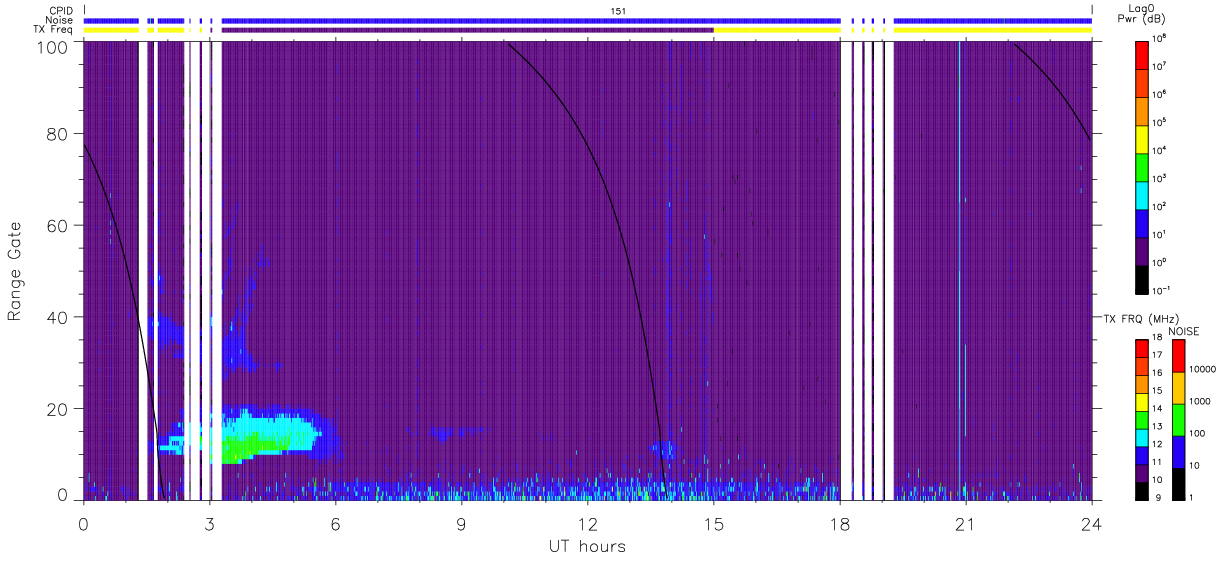
Task: Click the '40' tick on Range Gate axis
Action: [x=57, y=317]
